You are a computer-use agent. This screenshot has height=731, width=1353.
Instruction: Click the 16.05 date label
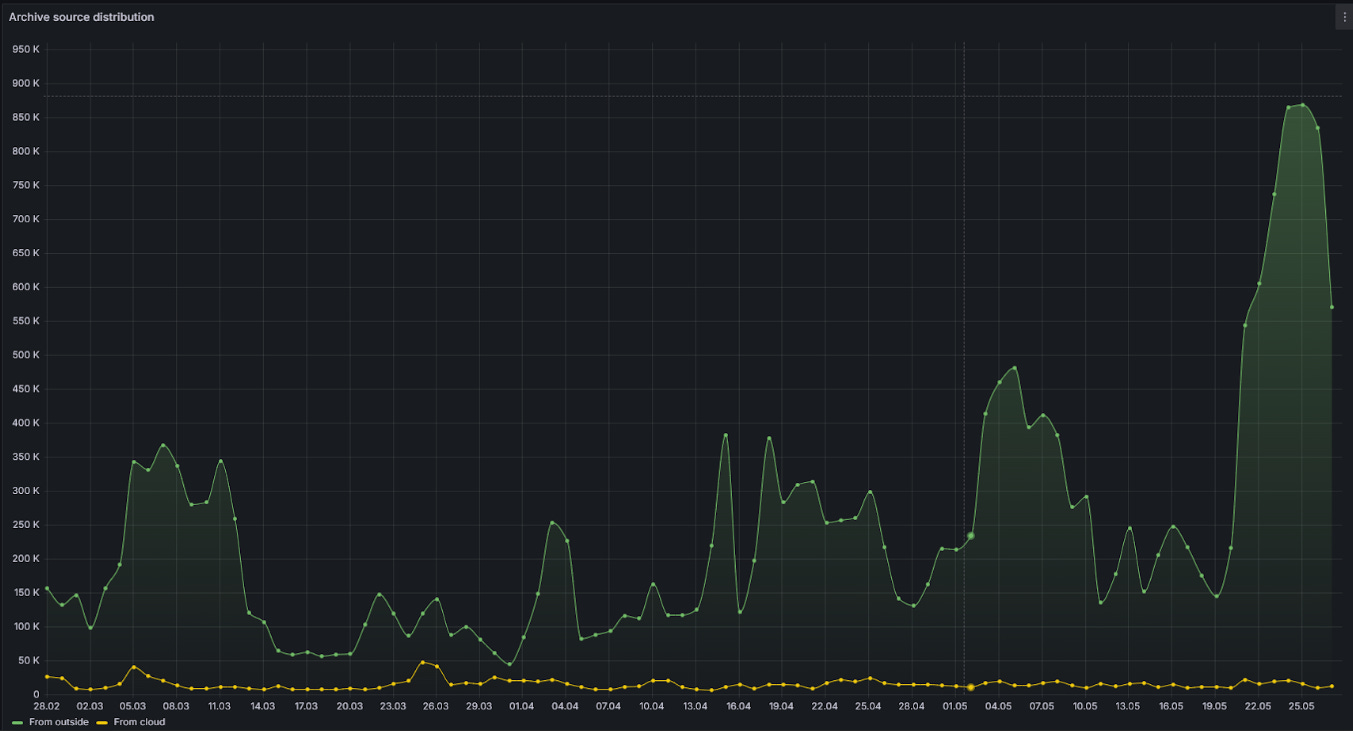1171,706
